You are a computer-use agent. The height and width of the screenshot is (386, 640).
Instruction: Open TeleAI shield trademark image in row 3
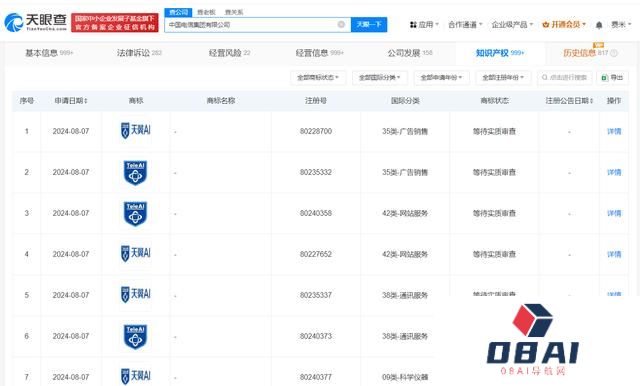coord(136,213)
